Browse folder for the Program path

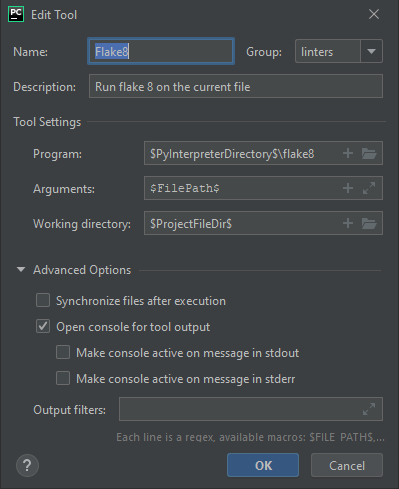coord(369,153)
